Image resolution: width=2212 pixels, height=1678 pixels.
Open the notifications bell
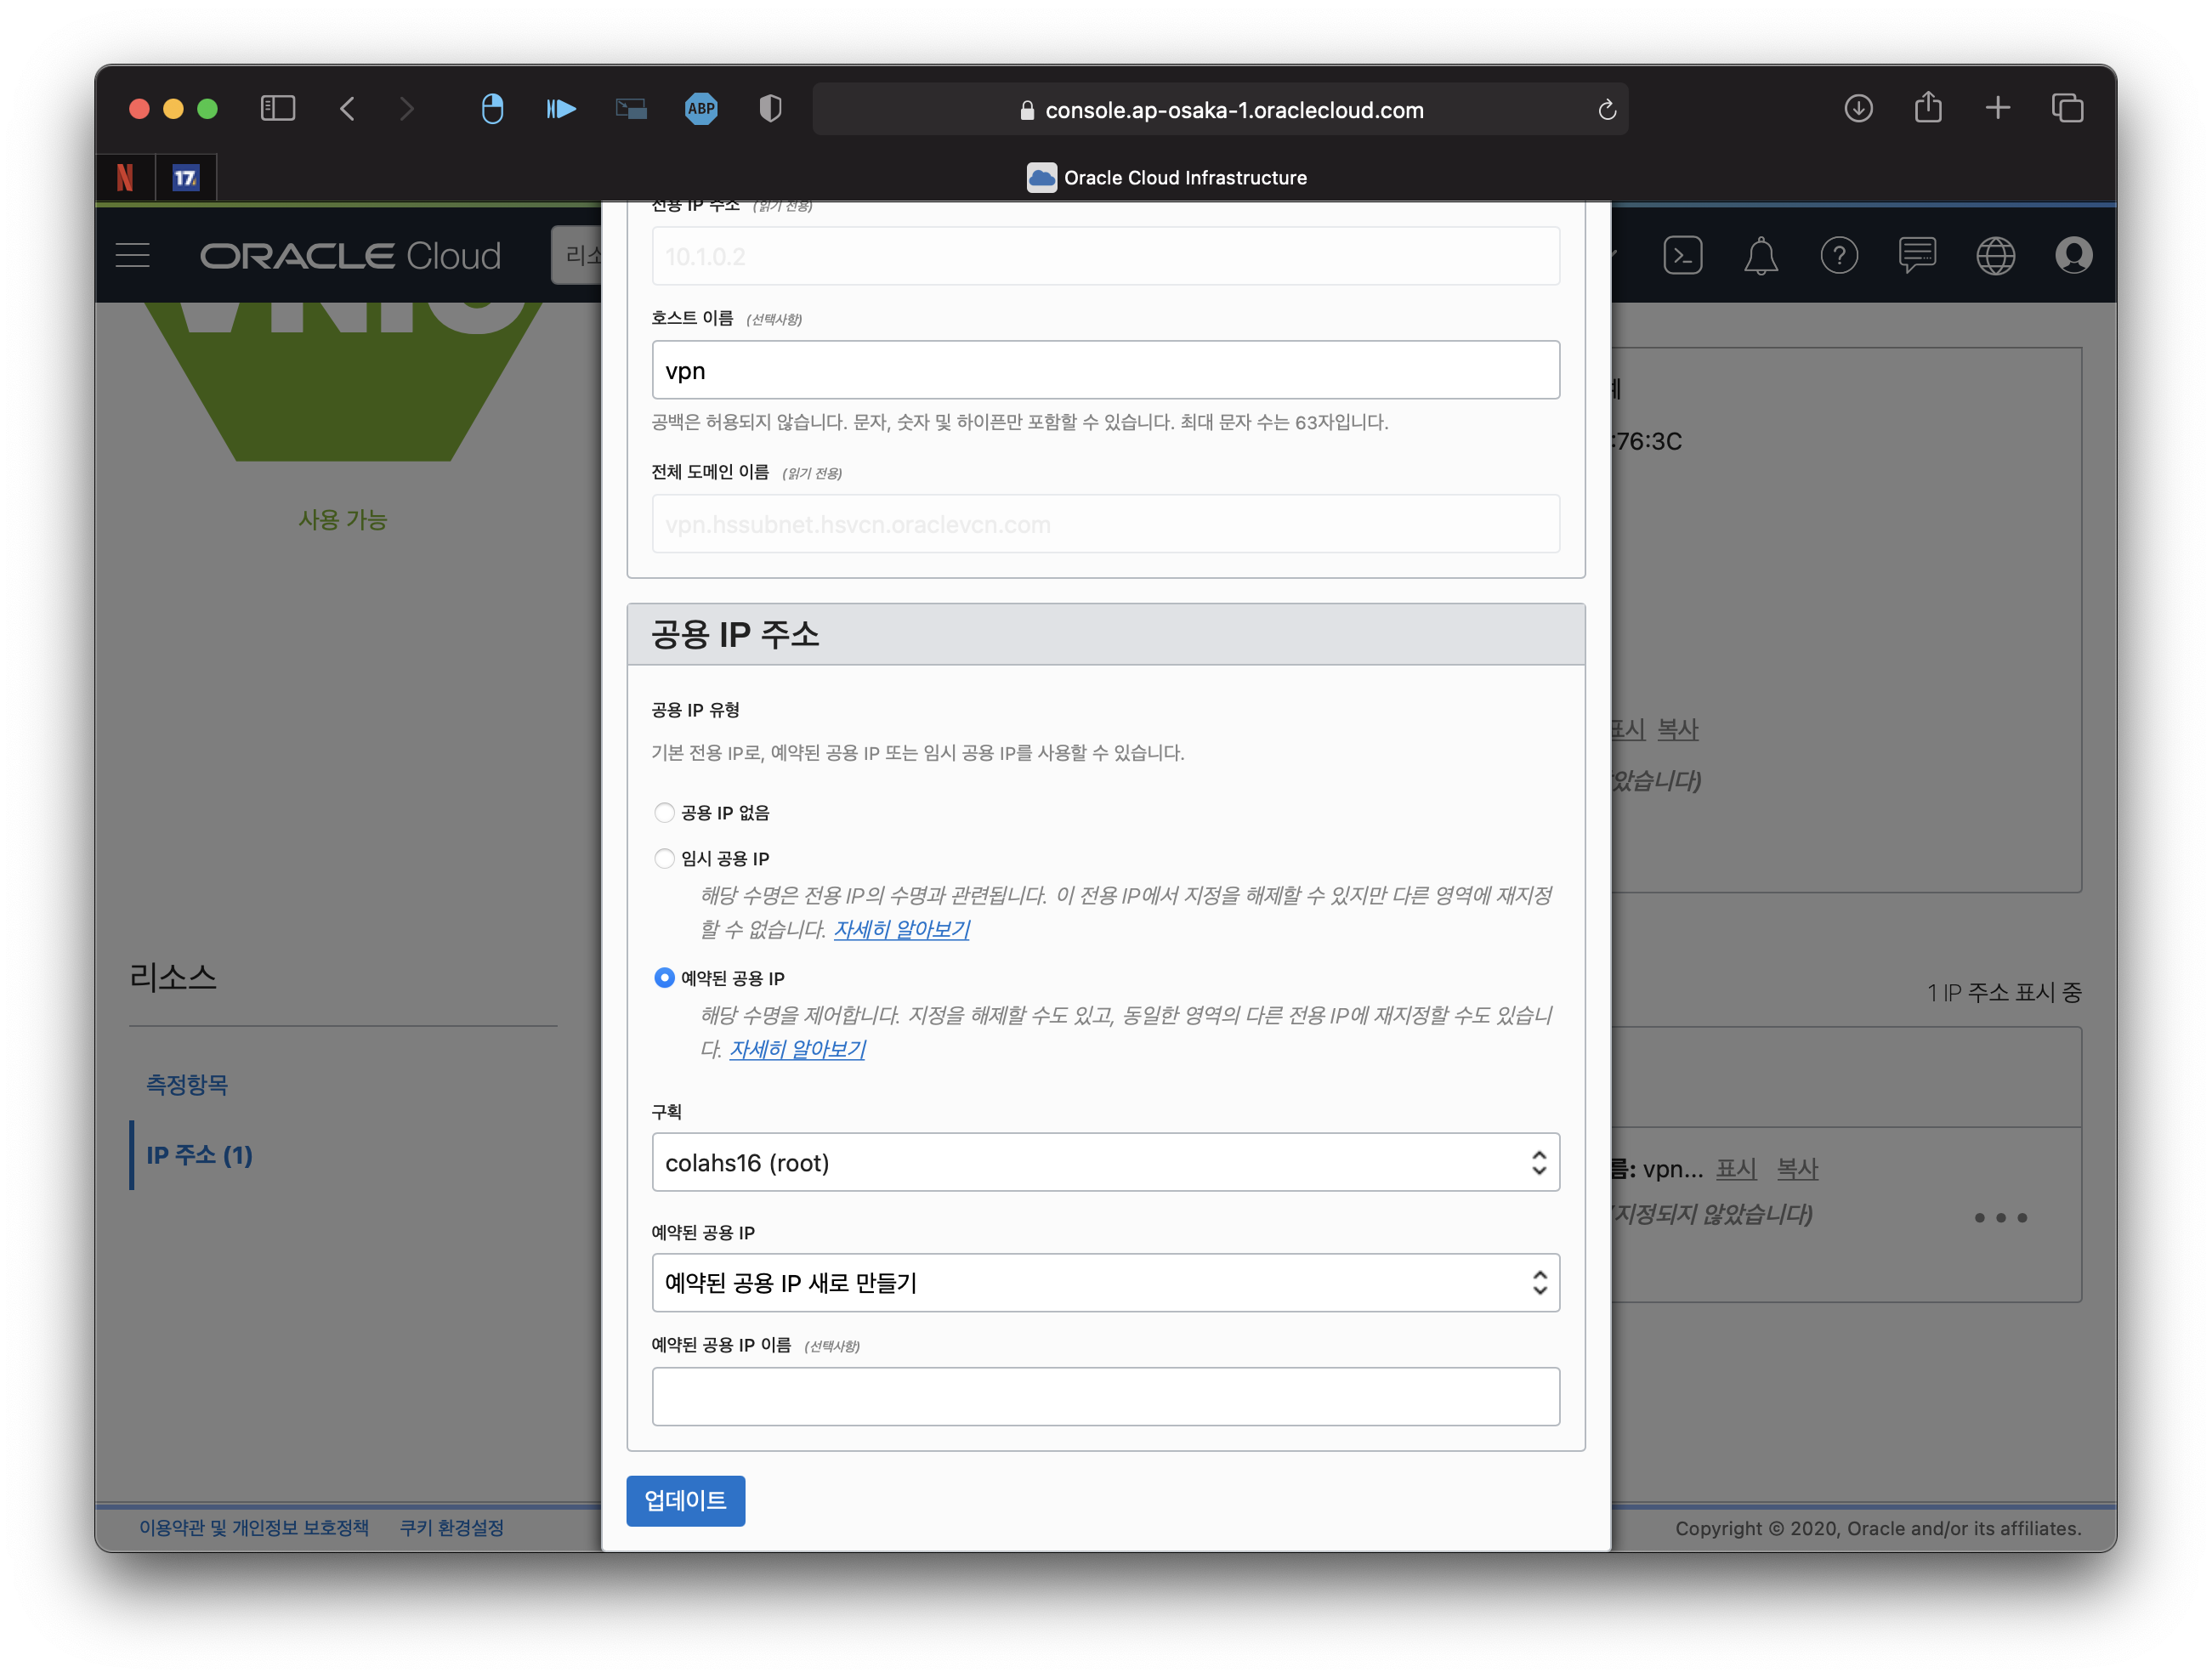point(1760,256)
